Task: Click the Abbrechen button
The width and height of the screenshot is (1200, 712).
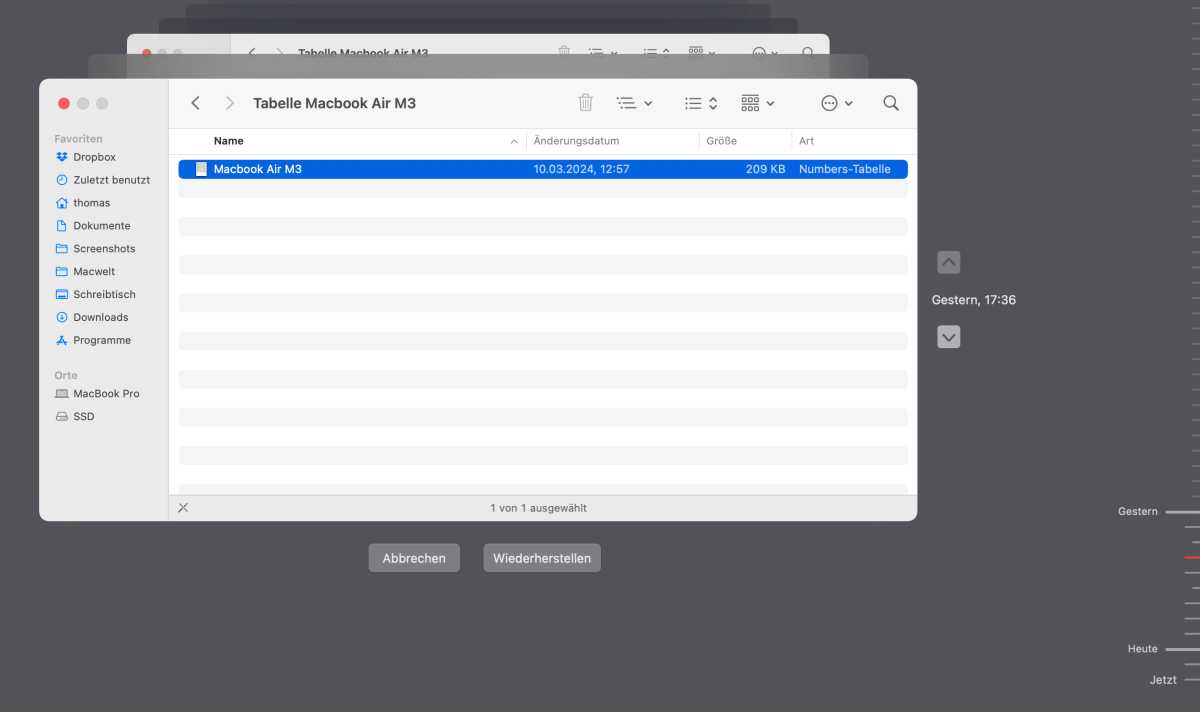Action: point(414,558)
